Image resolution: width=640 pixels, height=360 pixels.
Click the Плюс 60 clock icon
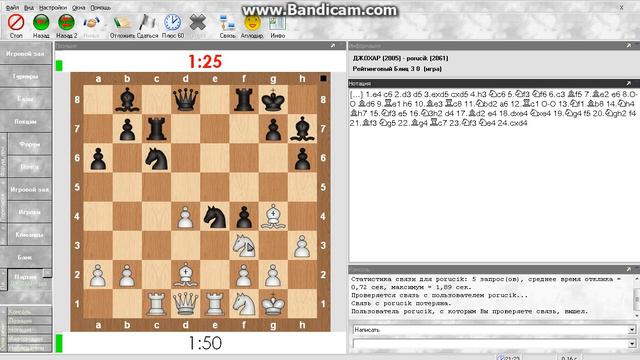pyautogui.click(x=173, y=22)
